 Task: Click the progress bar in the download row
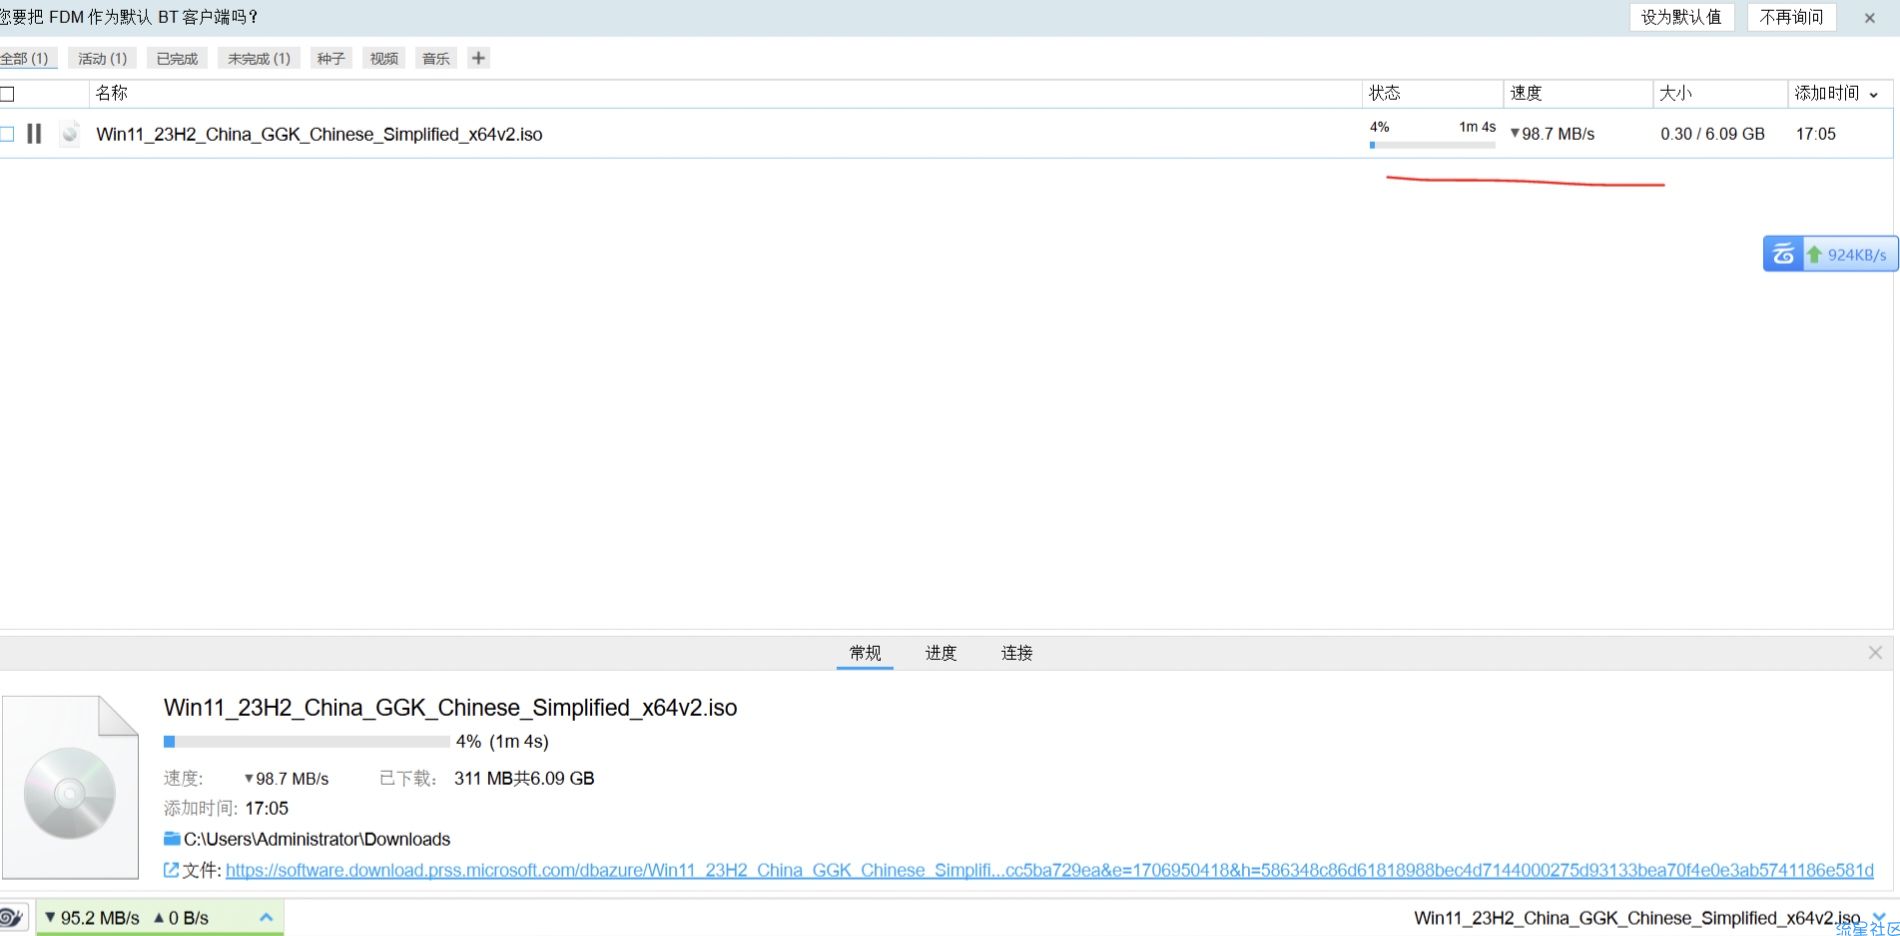(1432, 145)
